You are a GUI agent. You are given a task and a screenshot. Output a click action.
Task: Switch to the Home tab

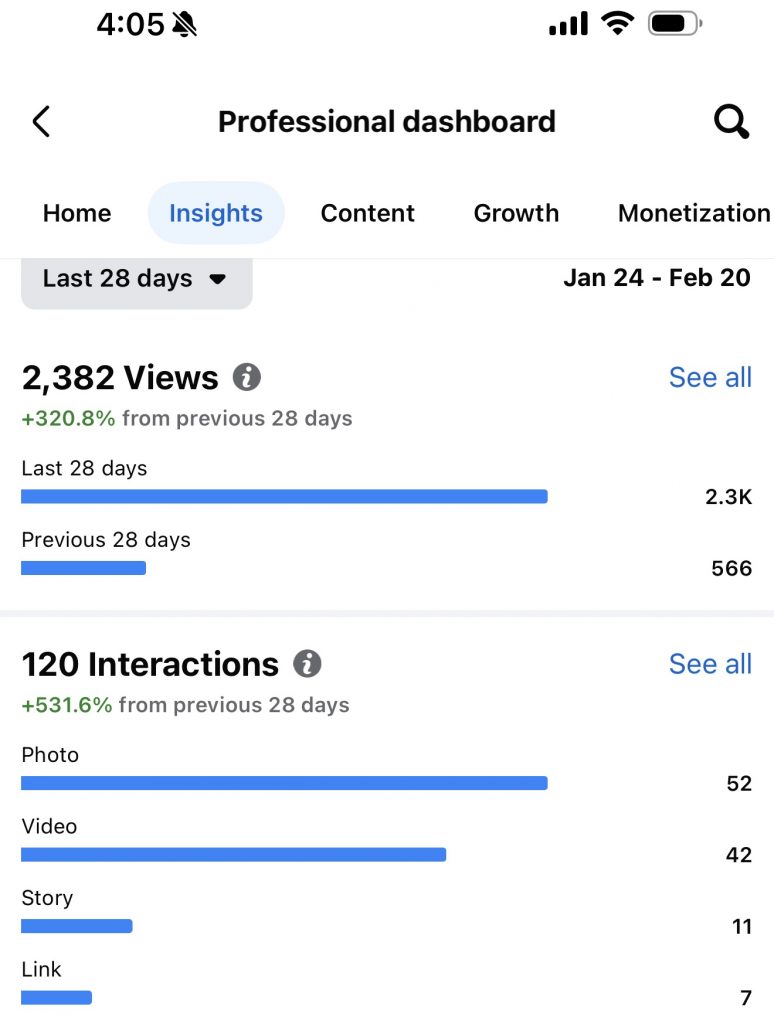click(x=77, y=213)
